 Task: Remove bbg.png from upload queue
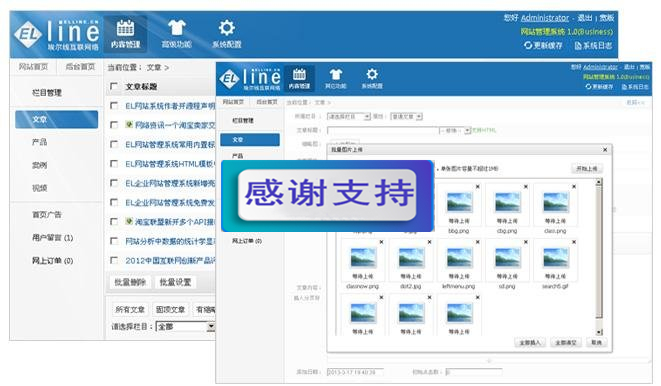point(478,186)
